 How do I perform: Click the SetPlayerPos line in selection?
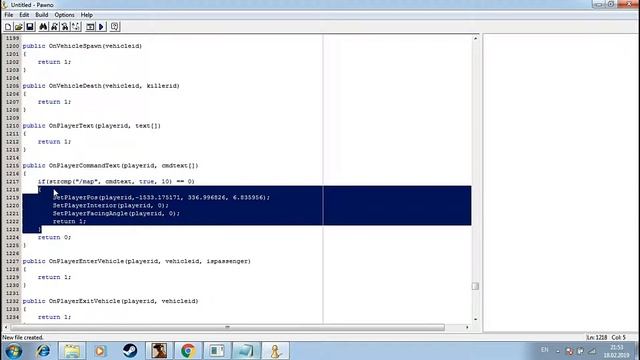(x=161, y=198)
